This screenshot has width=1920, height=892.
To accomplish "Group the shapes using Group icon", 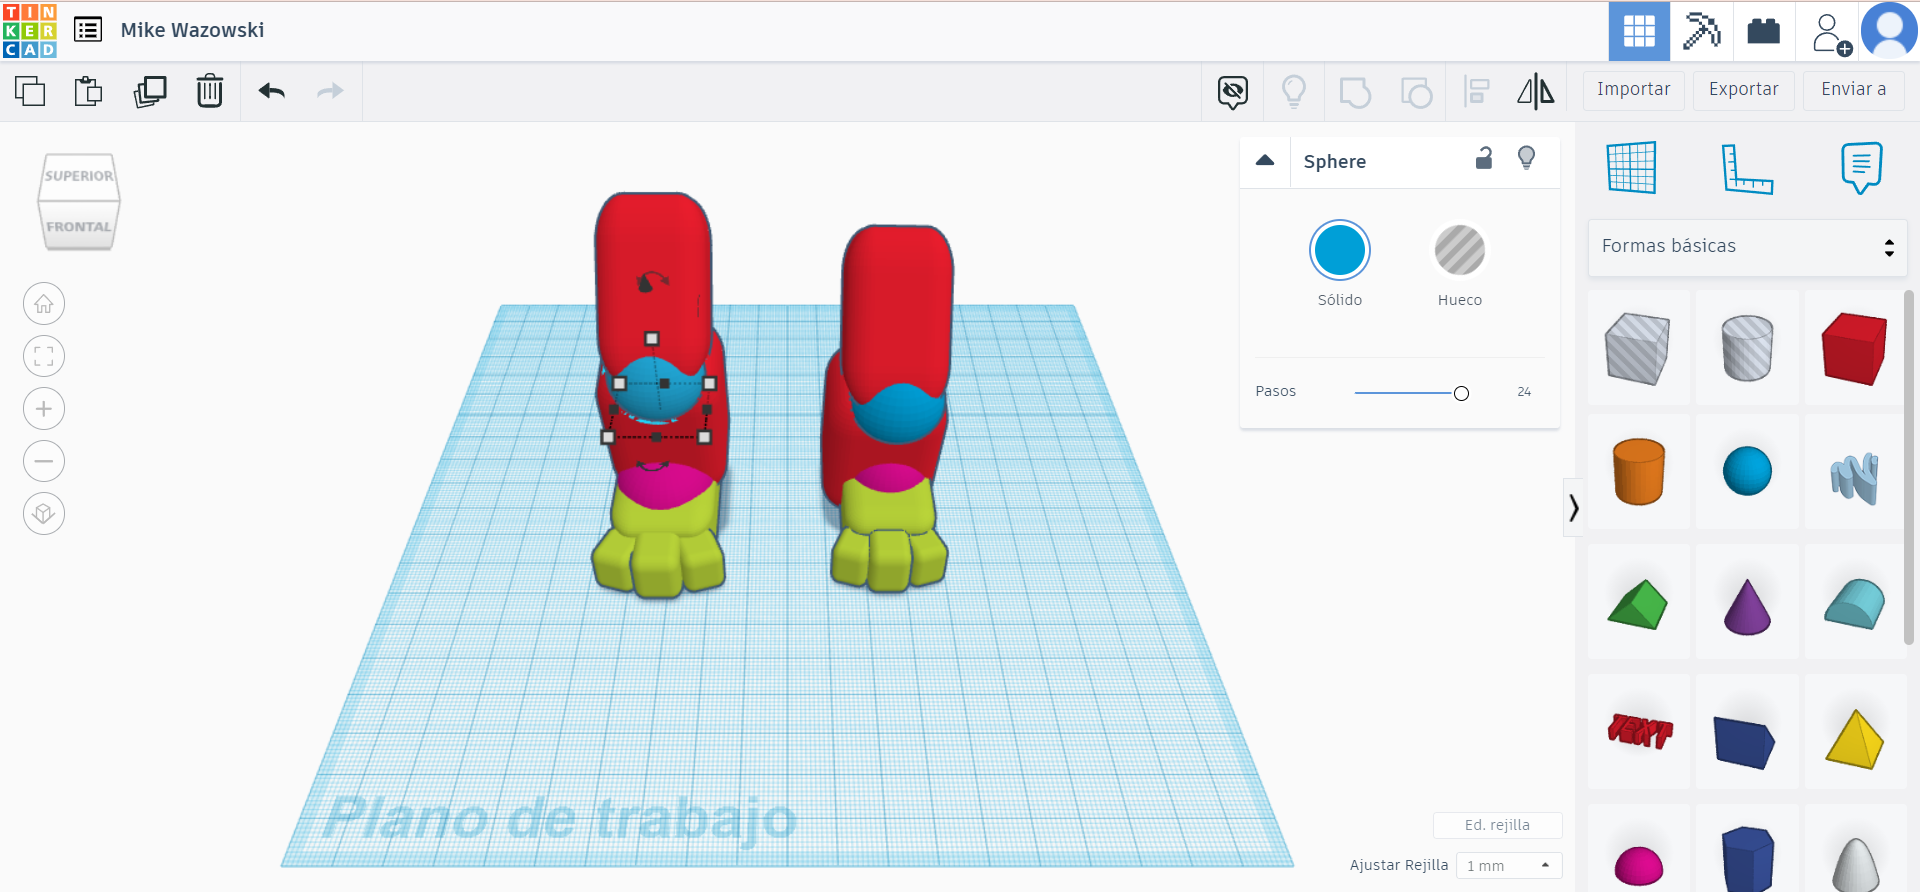I will 1355,92.
